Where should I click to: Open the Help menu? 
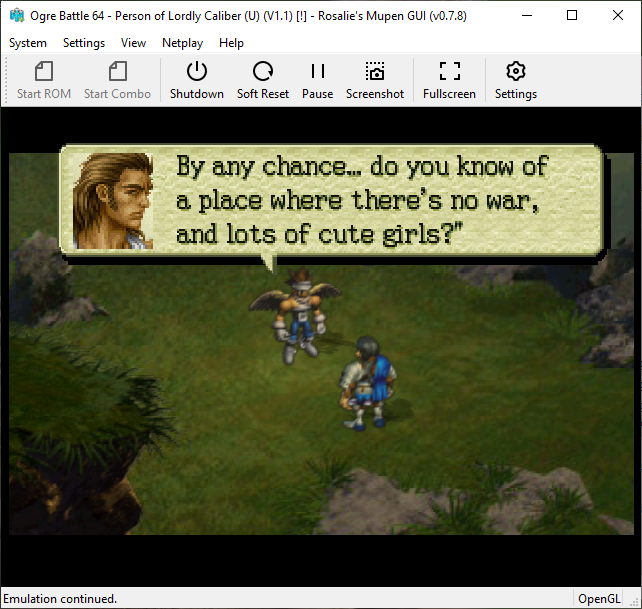pos(231,43)
